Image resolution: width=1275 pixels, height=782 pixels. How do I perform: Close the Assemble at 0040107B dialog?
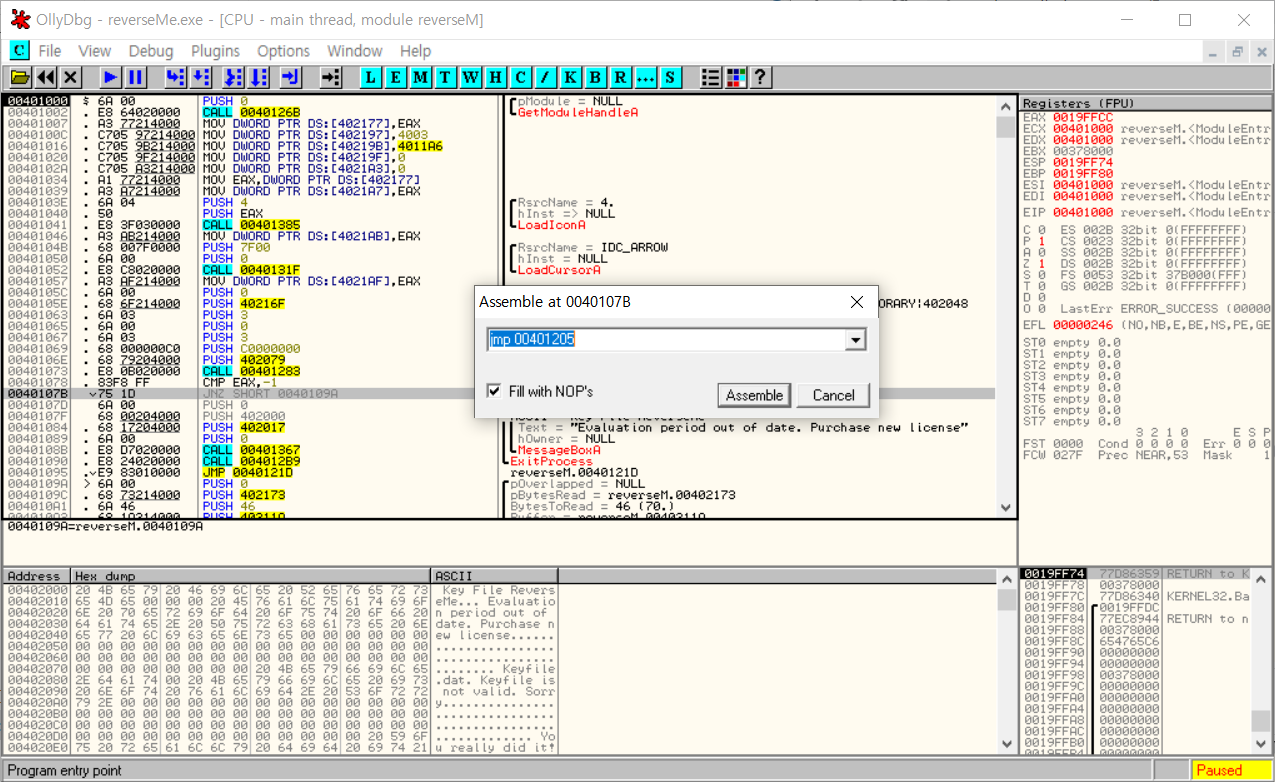(x=856, y=302)
